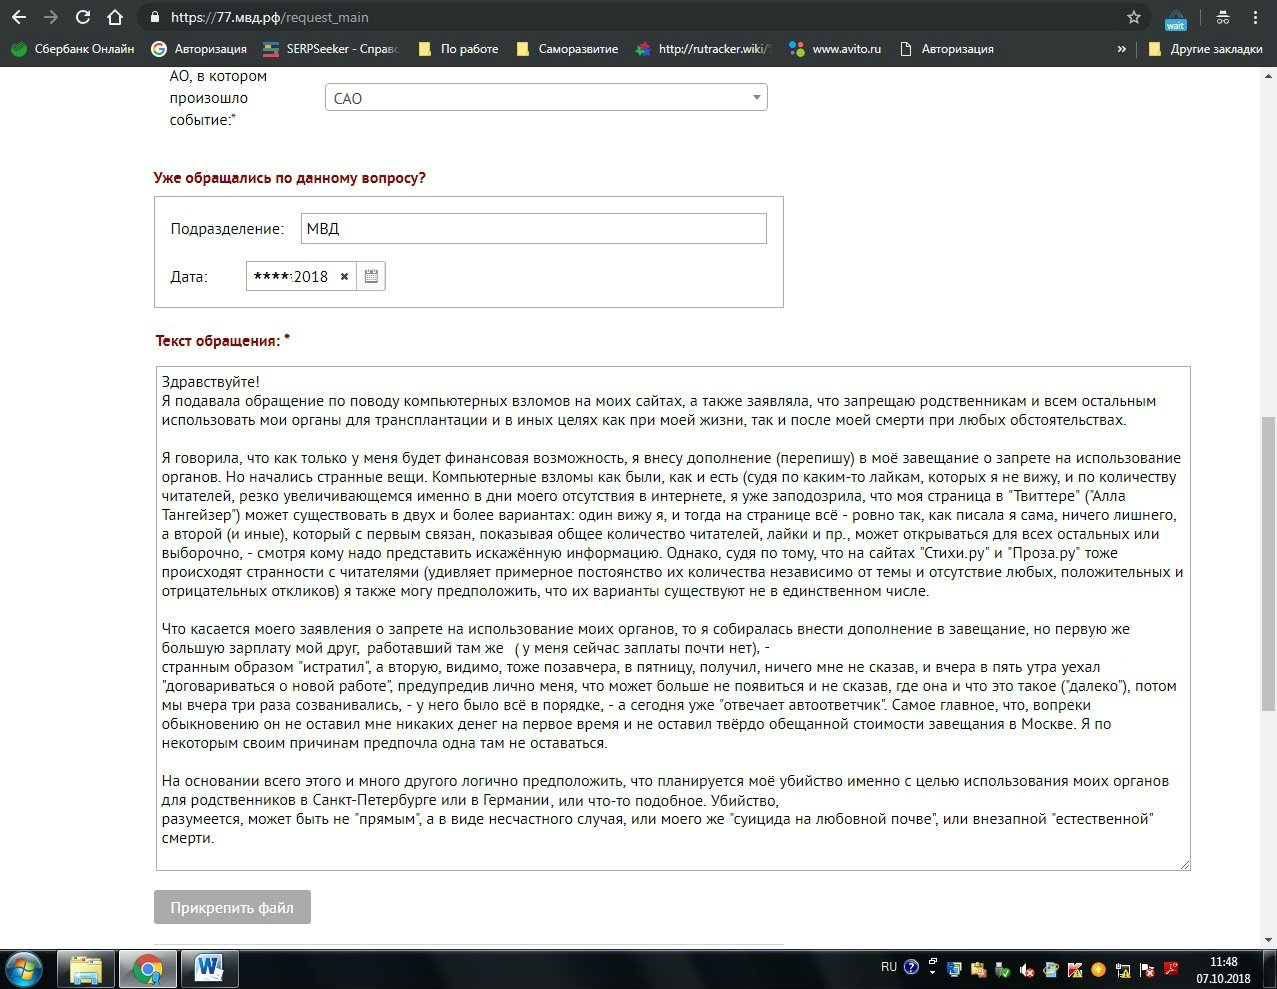Click the Adobe Acrobat tray icon
Screen dimensions: 1277x989
(1171, 968)
